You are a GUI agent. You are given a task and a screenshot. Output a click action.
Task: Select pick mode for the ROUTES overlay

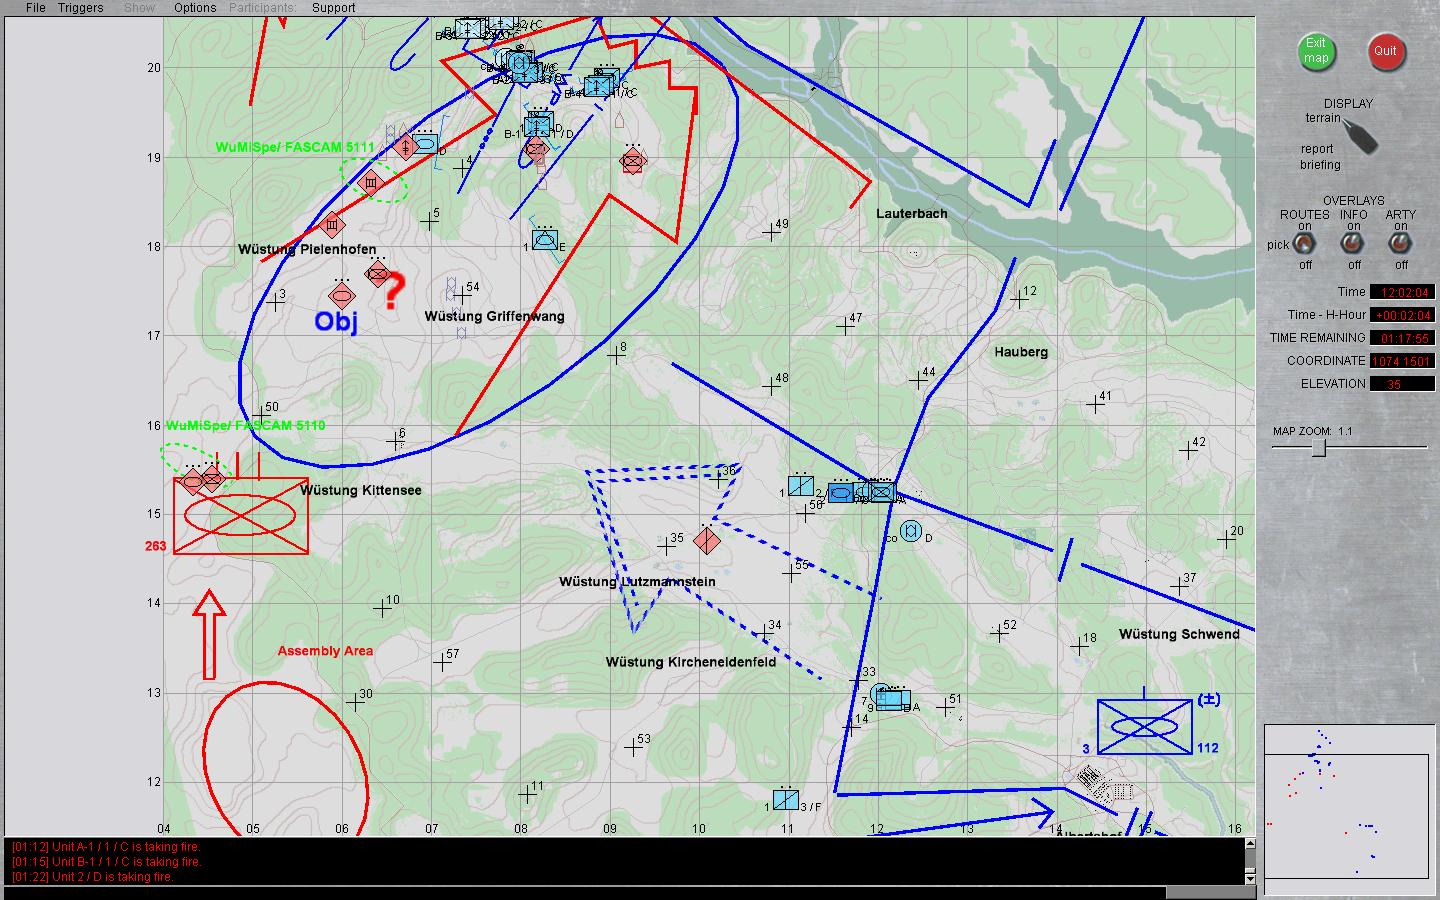coord(1276,245)
